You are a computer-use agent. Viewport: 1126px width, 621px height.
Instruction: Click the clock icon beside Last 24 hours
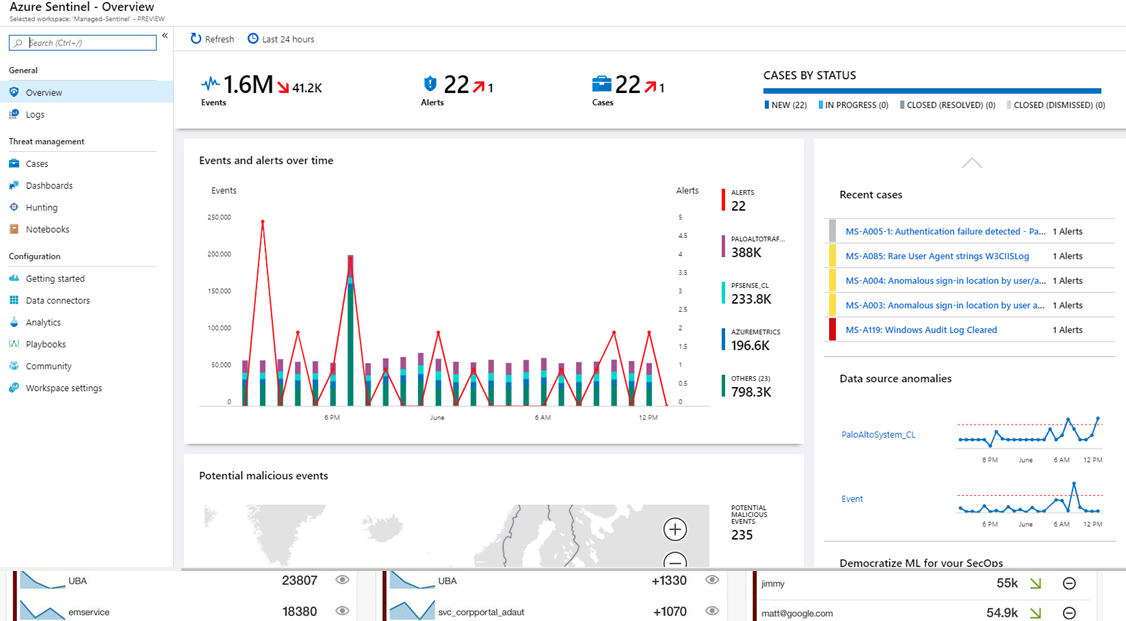tap(253, 39)
